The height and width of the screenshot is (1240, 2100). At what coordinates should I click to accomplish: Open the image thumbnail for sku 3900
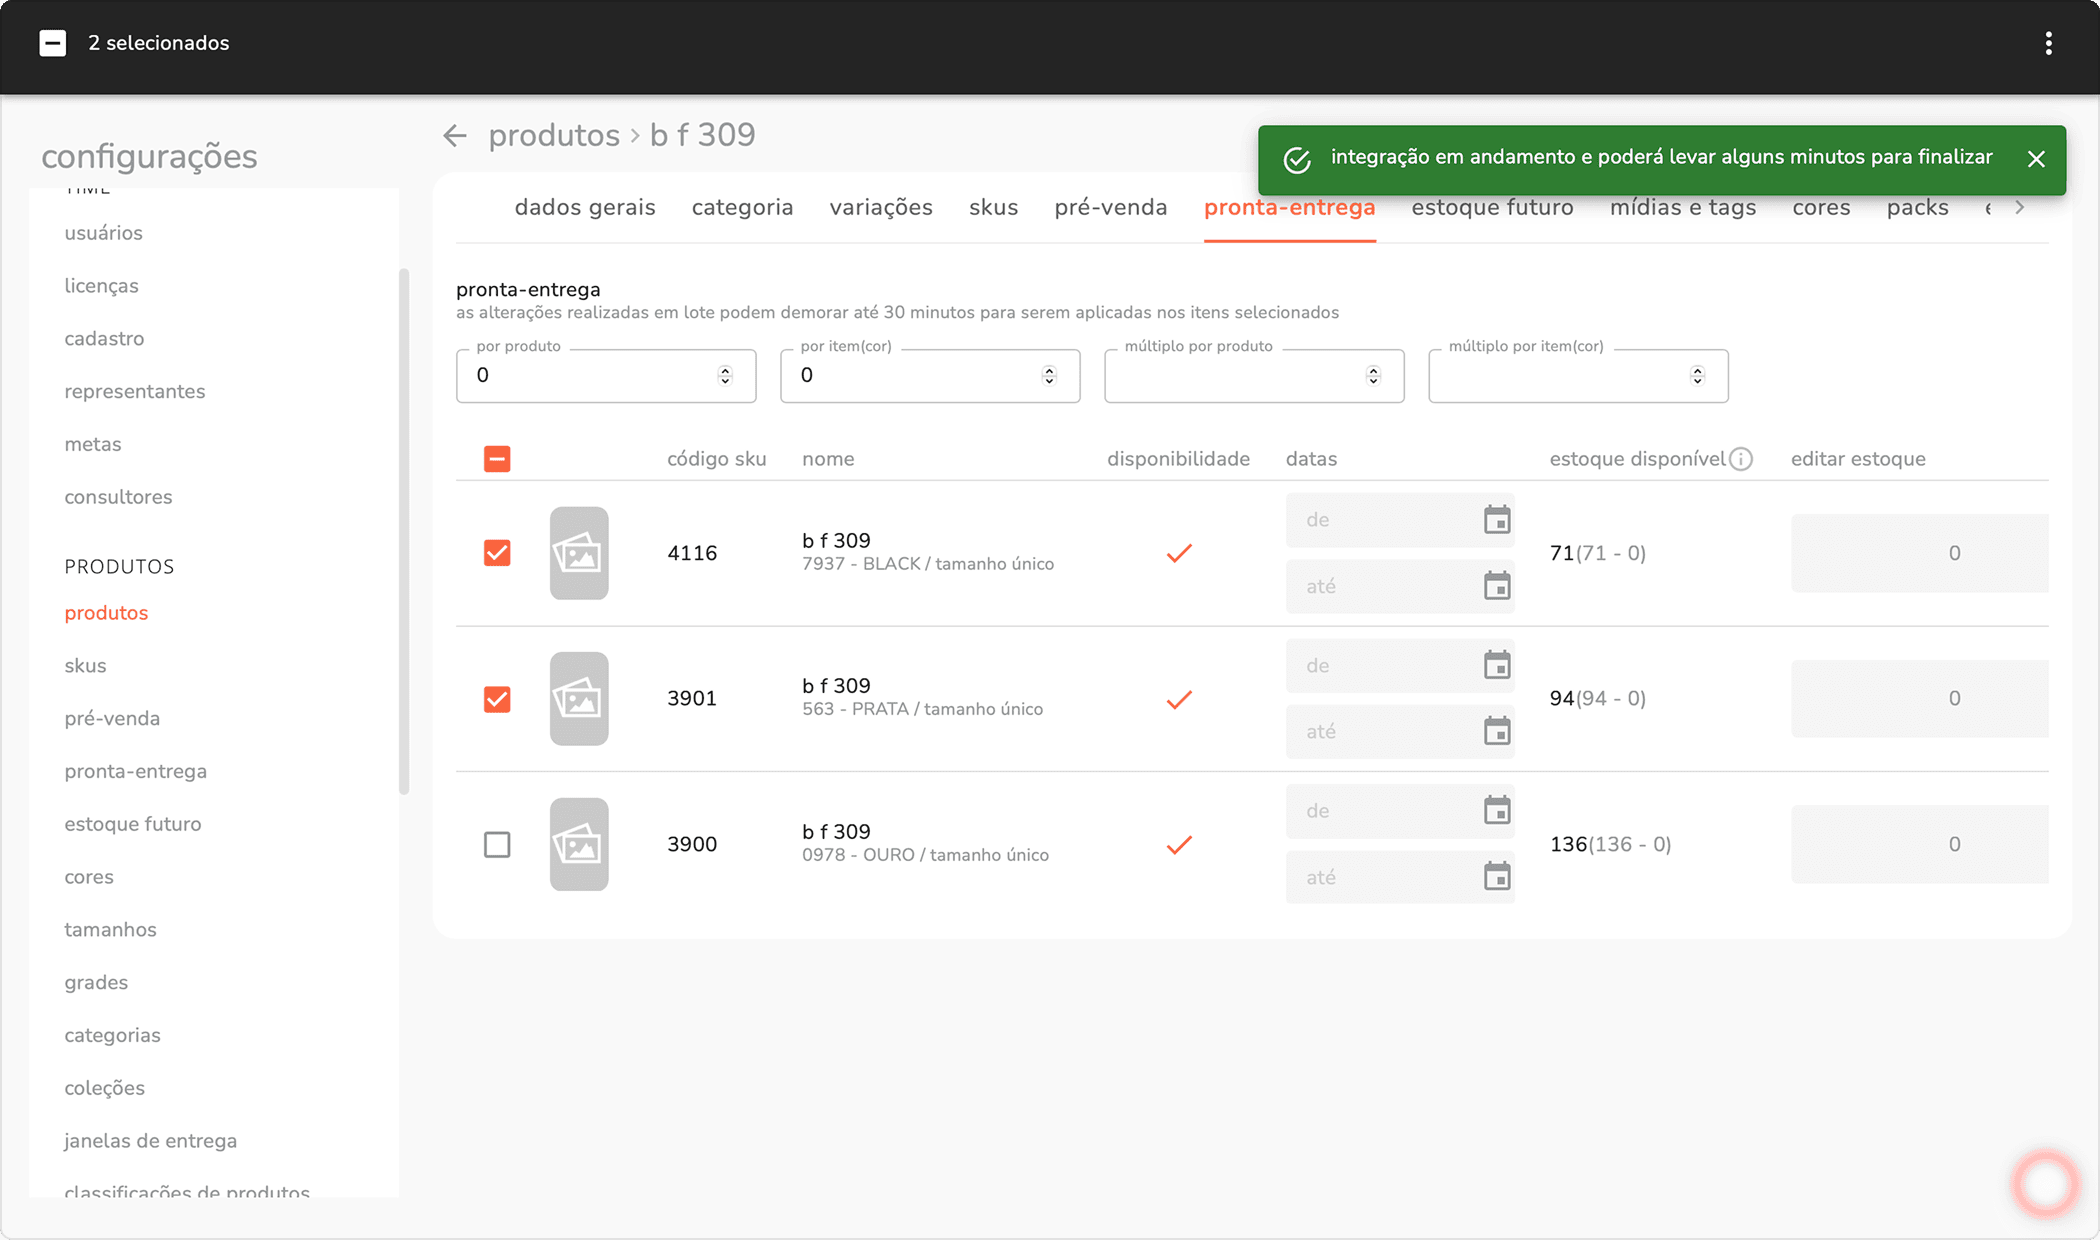pos(579,845)
